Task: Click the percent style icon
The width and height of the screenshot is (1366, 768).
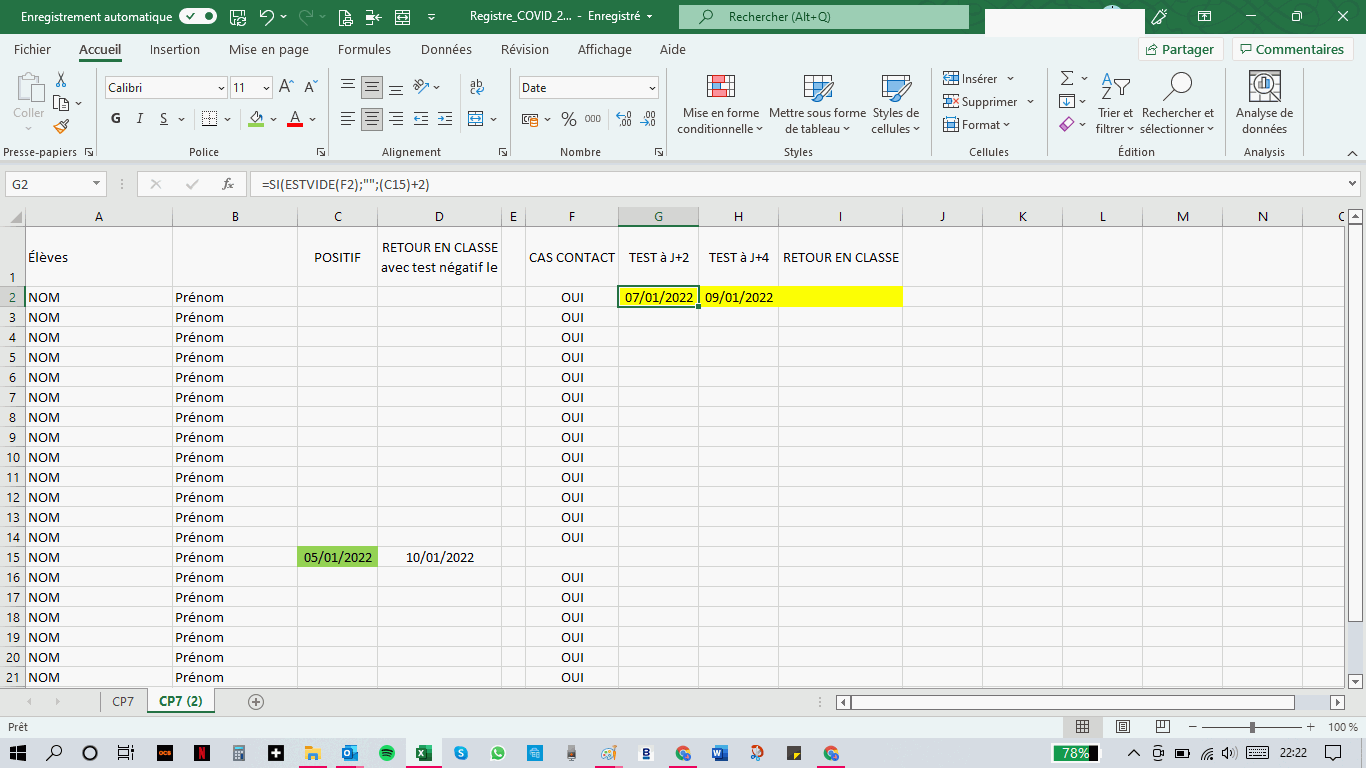Action: tap(568, 119)
